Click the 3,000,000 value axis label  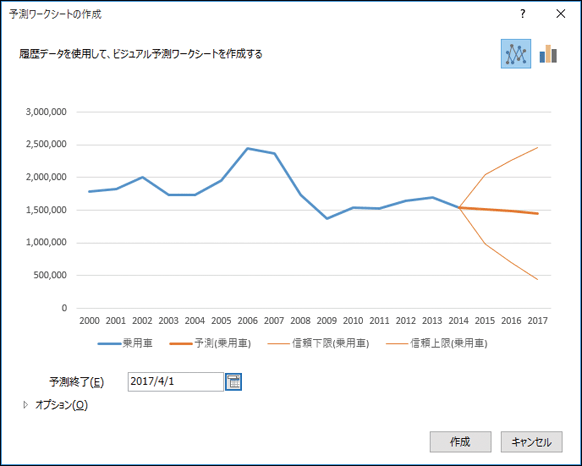point(46,112)
